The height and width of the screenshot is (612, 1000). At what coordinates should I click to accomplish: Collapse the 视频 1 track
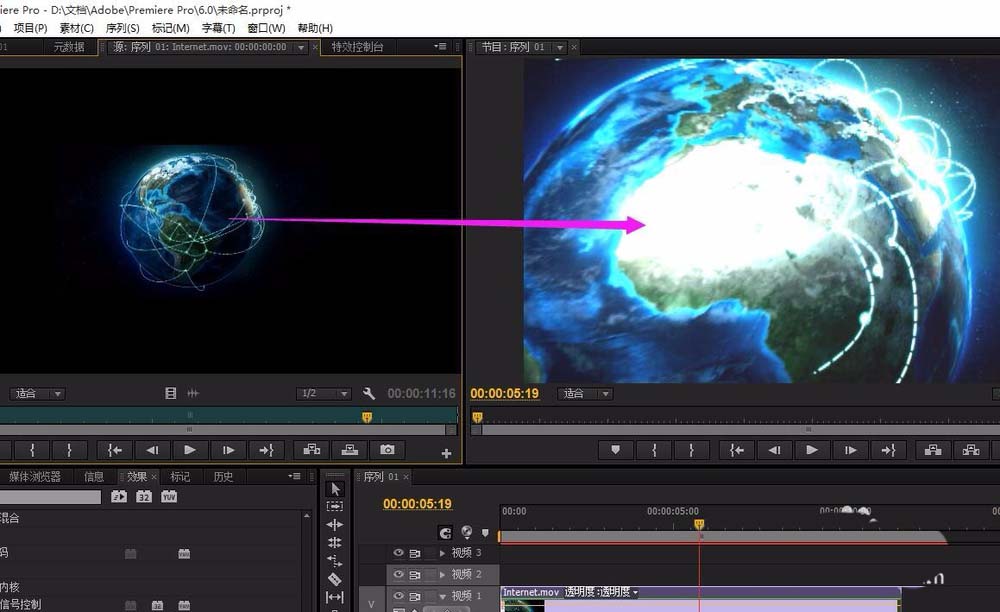[x=442, y=597]
